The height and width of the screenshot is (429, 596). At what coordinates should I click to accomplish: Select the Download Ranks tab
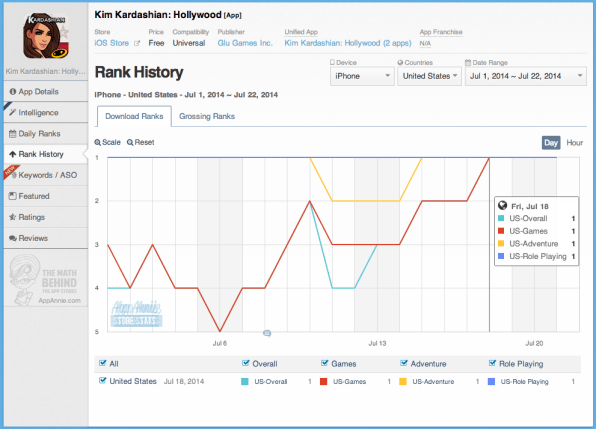134,116
